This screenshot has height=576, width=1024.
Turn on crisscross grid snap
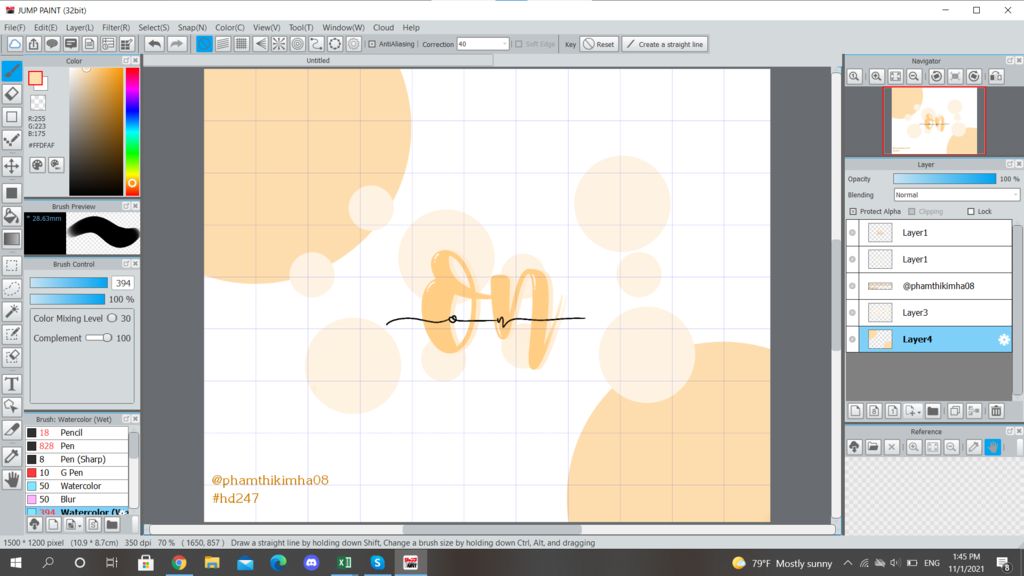[x=241, y=44]
